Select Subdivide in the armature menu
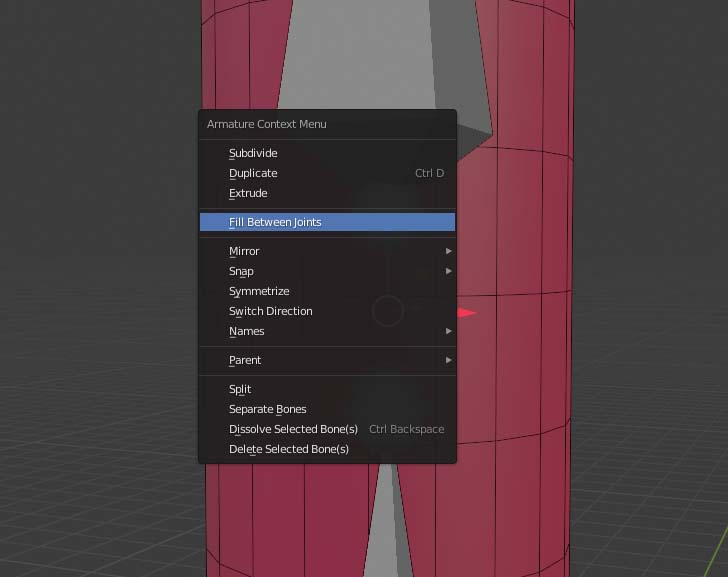728x577 pixels. point(253,153)
